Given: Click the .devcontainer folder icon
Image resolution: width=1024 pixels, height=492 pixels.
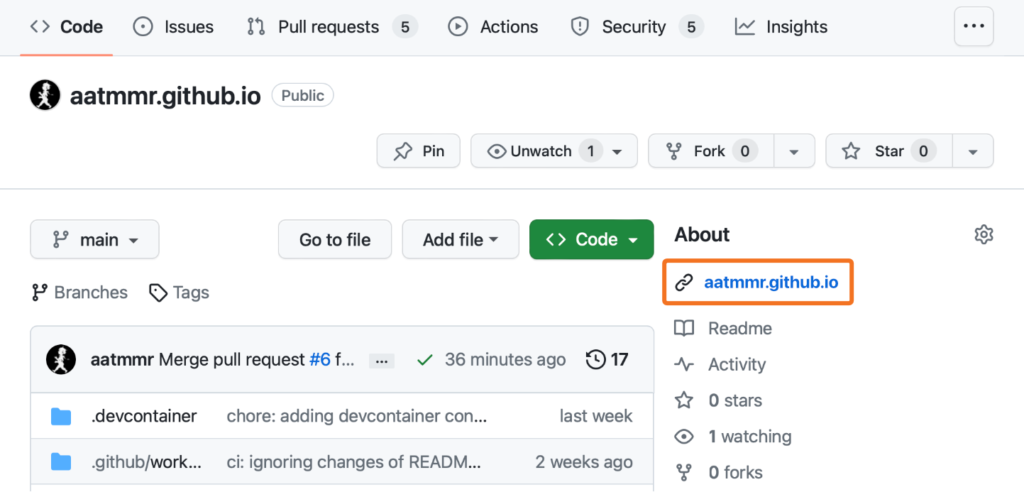Looking at the screenshot, I should point(61,416).
